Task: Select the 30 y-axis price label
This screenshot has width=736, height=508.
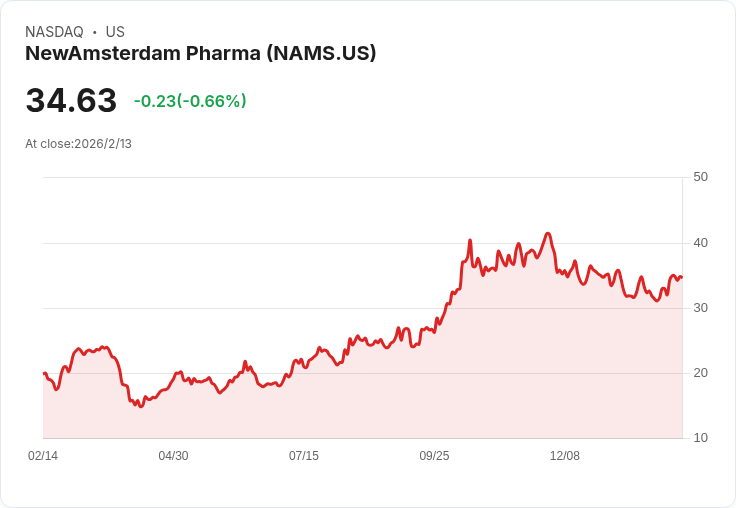Action: click(700, 308)
